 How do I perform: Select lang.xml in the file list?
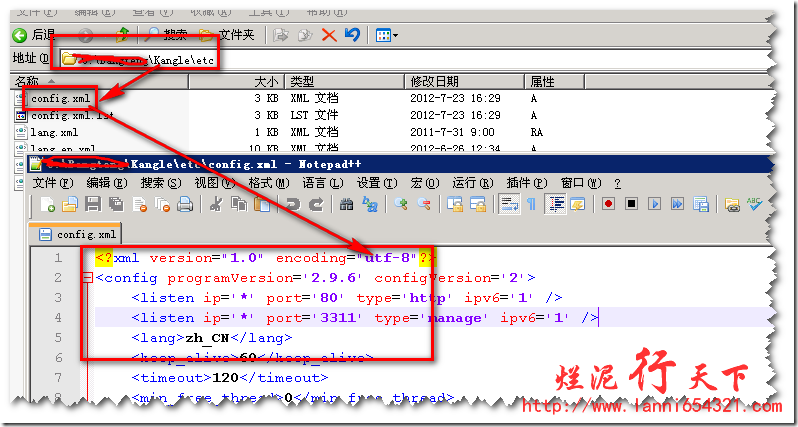53,132
